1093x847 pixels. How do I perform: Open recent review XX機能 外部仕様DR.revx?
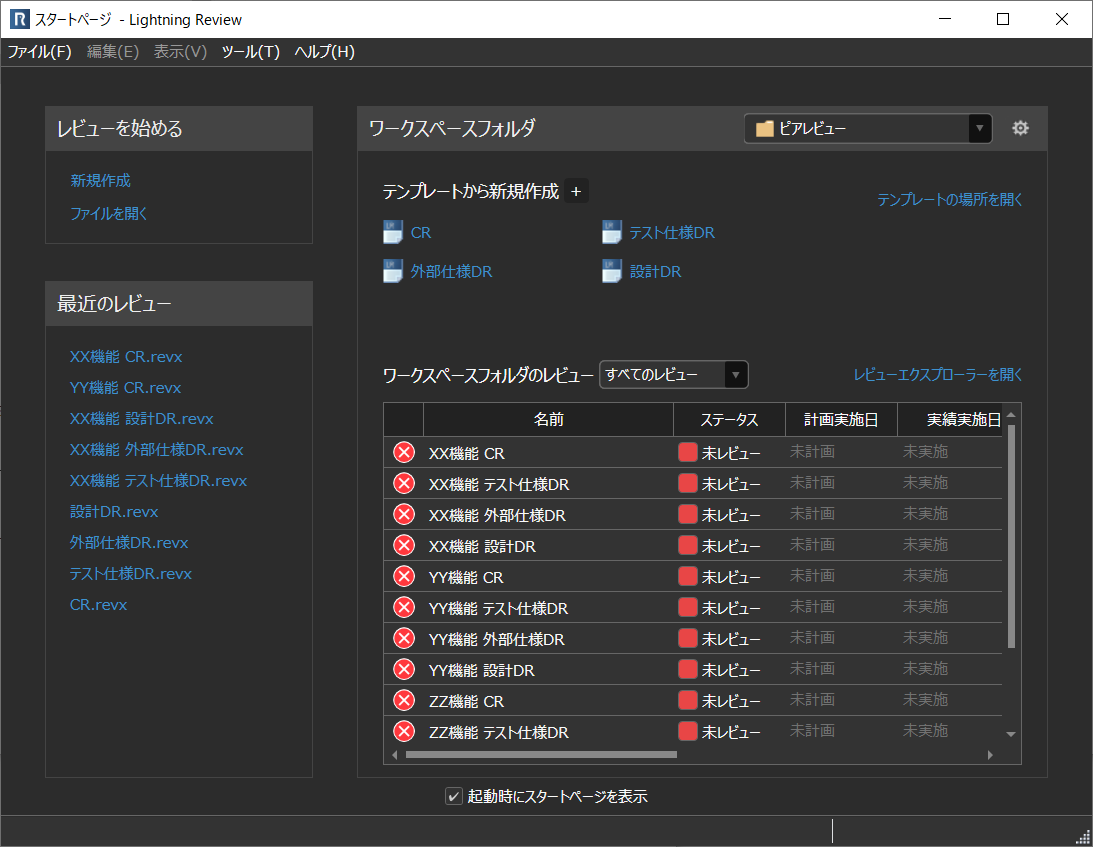click(x=157, y=449)
